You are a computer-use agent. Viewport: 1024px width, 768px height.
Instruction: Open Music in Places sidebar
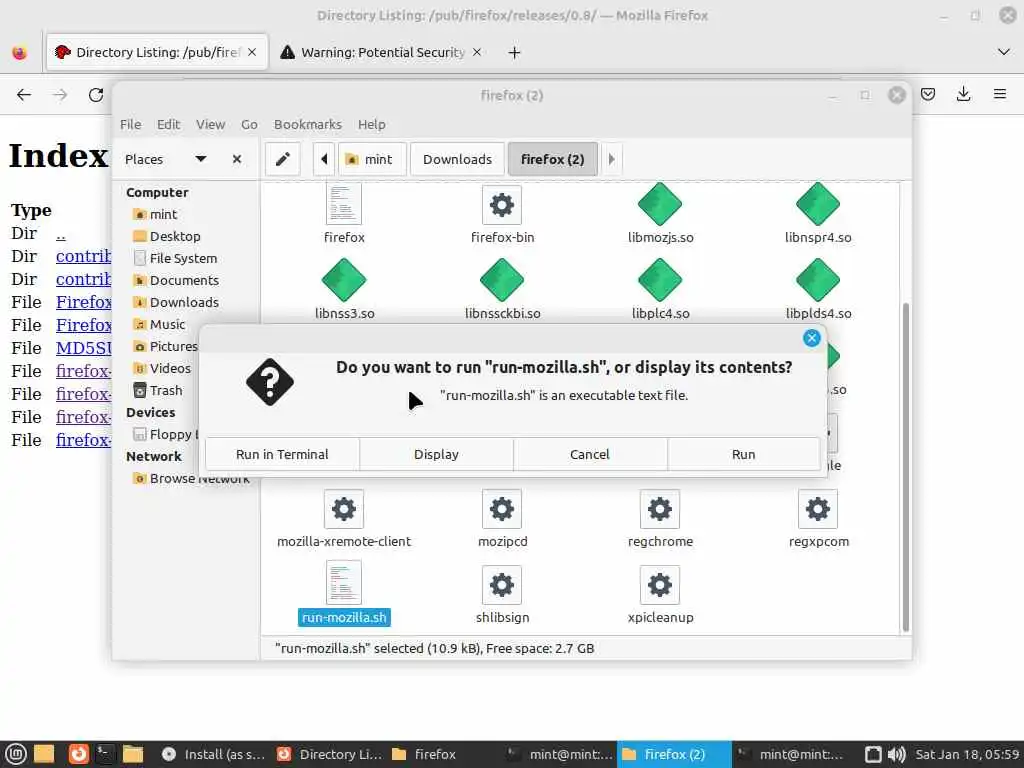pyautogui.click(x=167, y=324)
